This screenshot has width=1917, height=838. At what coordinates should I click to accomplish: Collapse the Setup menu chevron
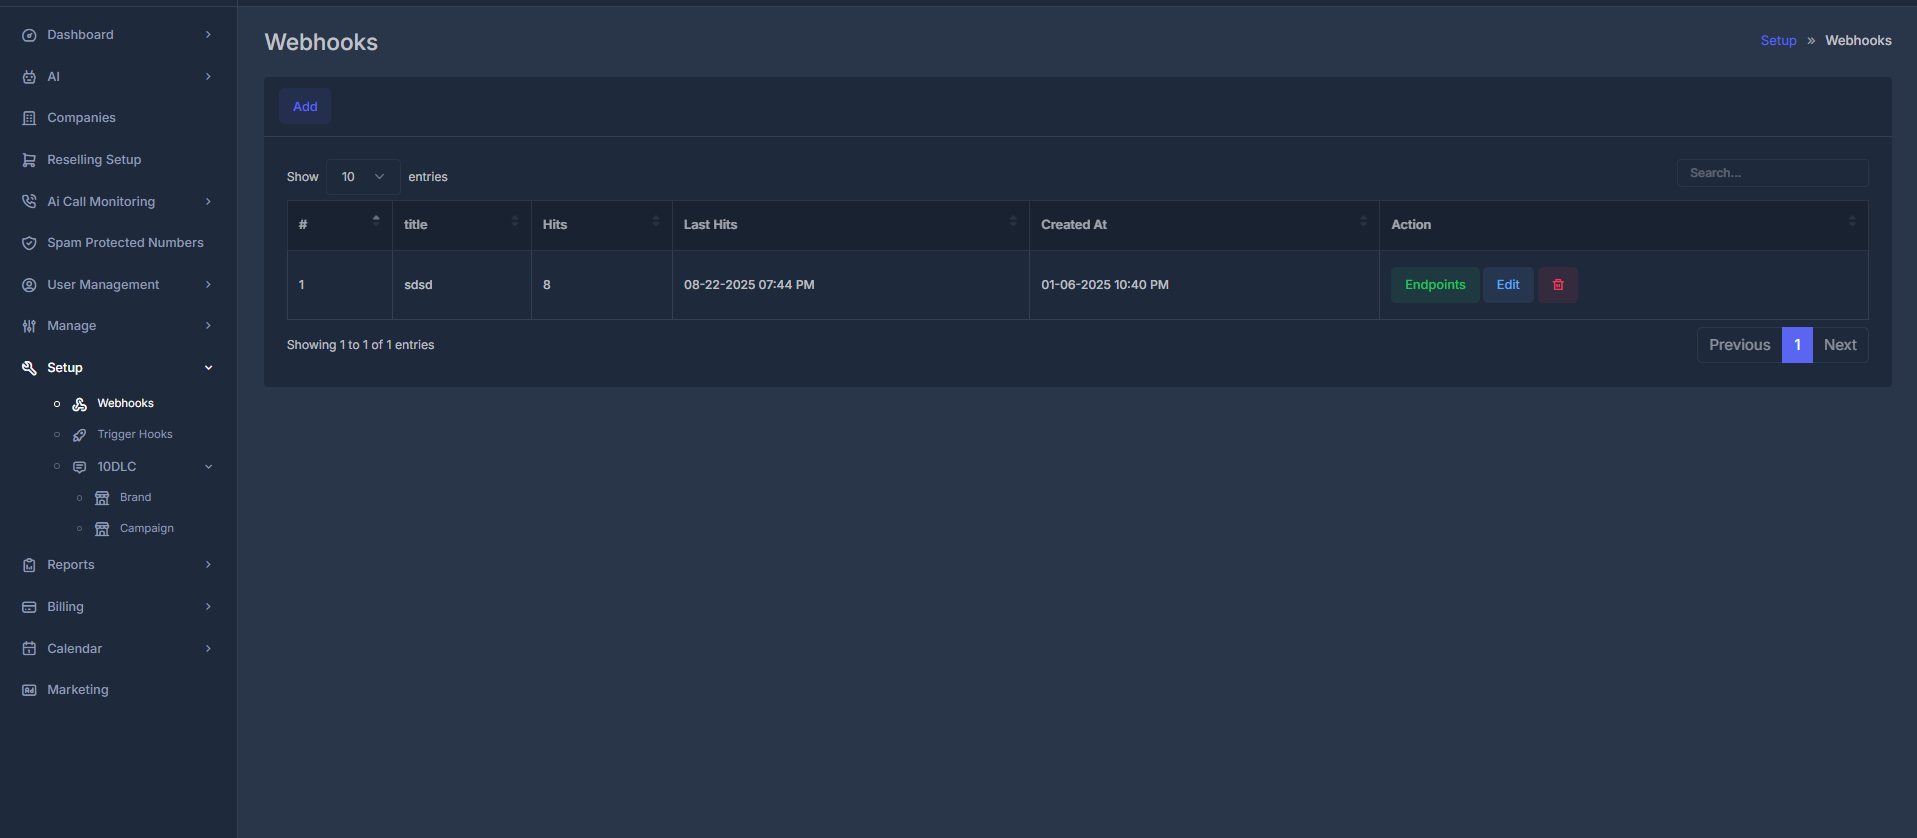(208, 368)
